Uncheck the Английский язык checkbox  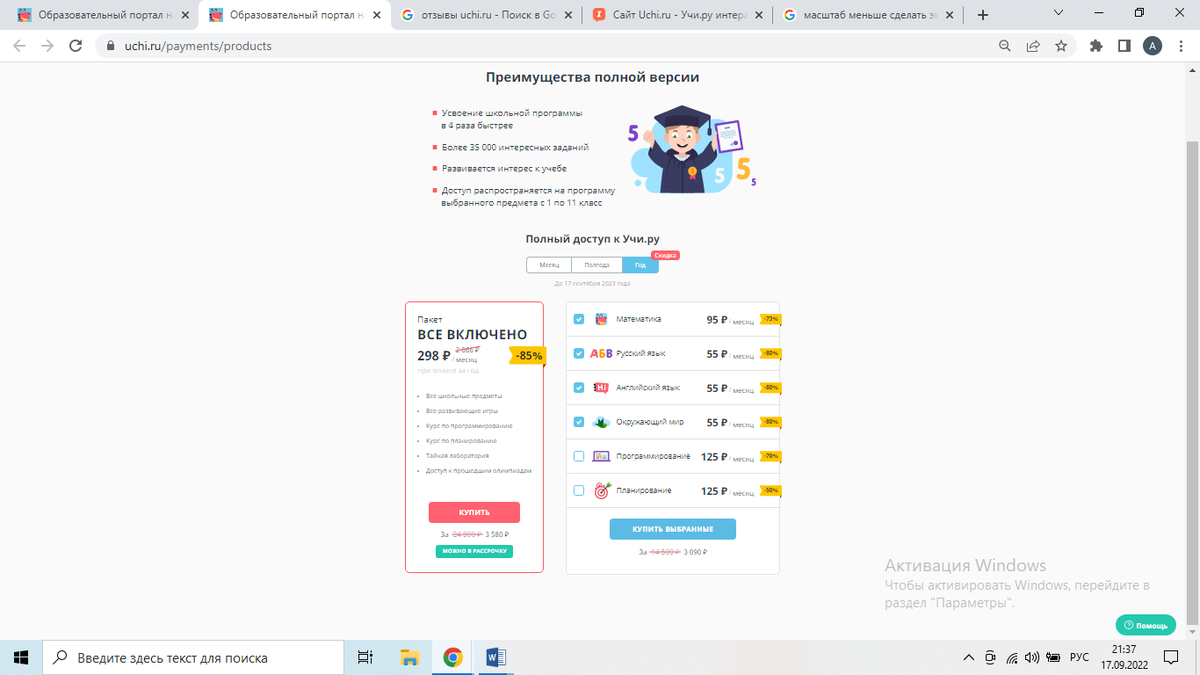579,388
